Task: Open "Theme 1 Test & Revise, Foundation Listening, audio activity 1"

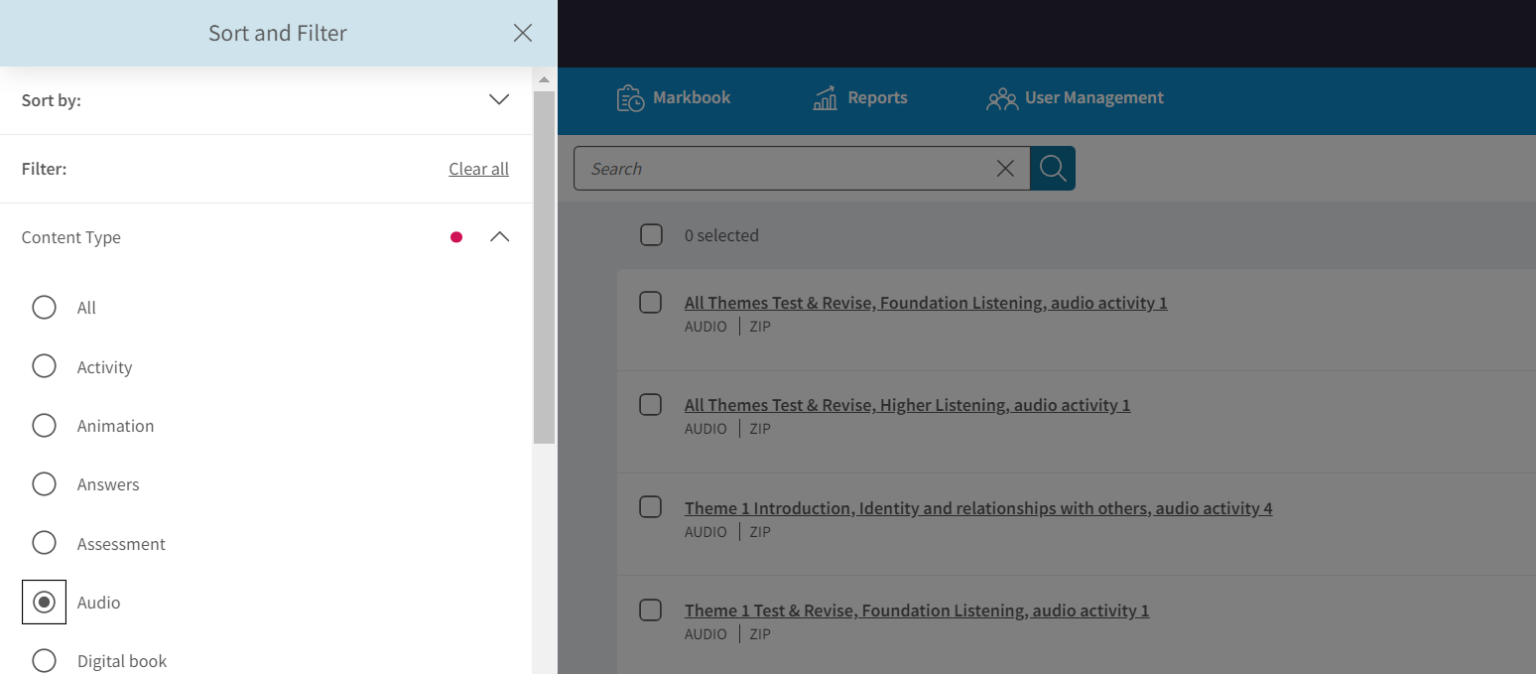Action: (x=916, y=610)
